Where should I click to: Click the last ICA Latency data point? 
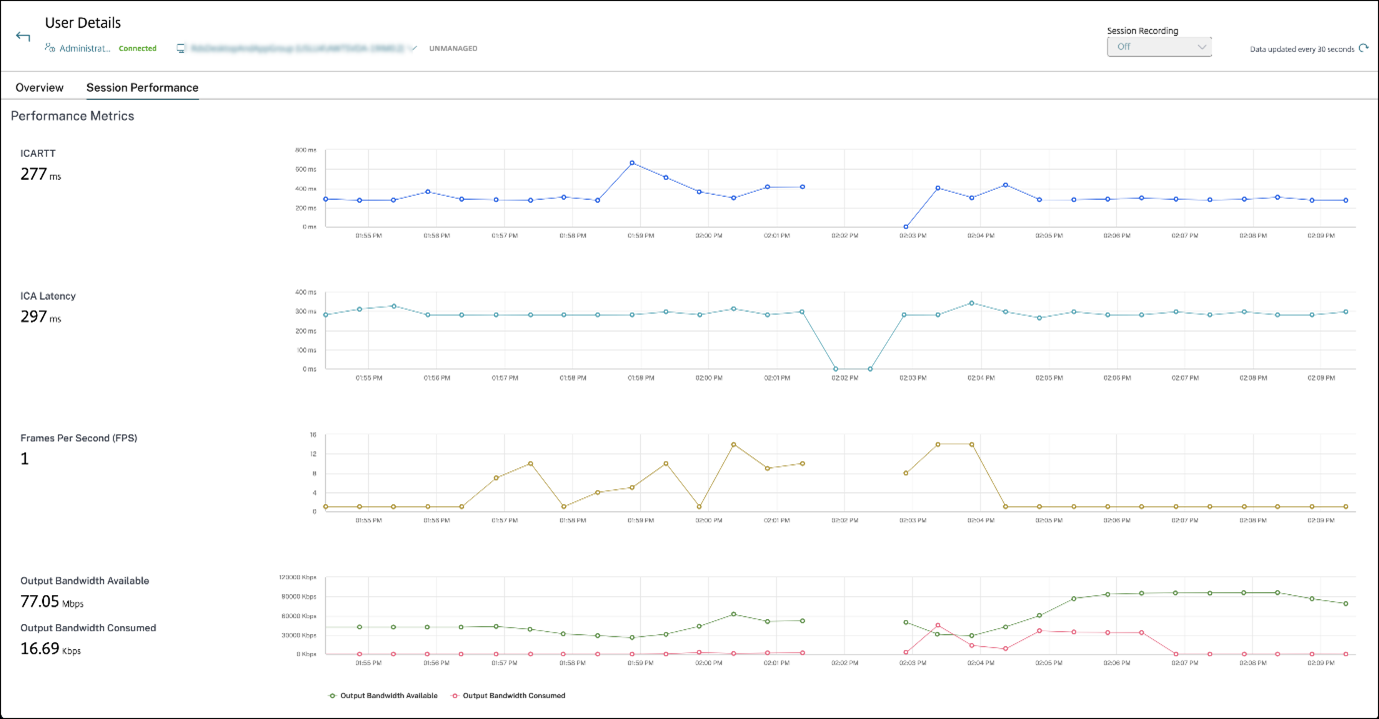pos(1346,312)
